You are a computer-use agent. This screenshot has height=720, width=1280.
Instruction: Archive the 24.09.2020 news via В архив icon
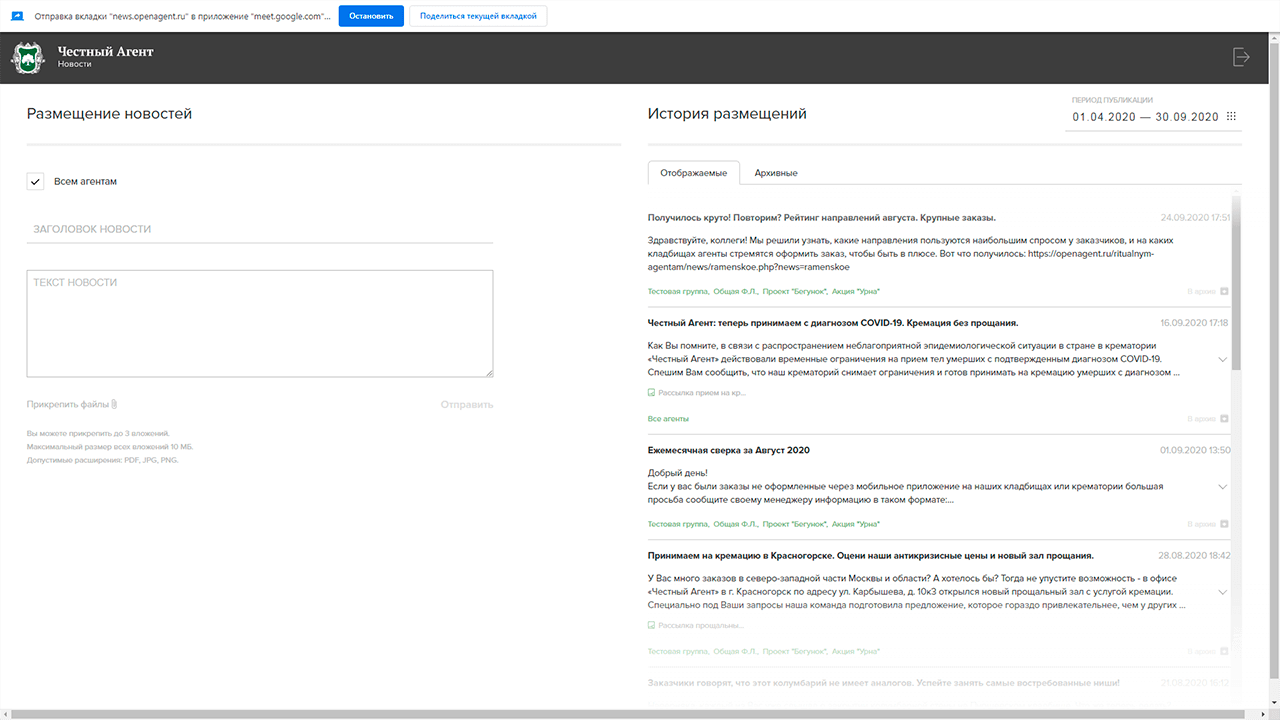[x=1224, y=292]
